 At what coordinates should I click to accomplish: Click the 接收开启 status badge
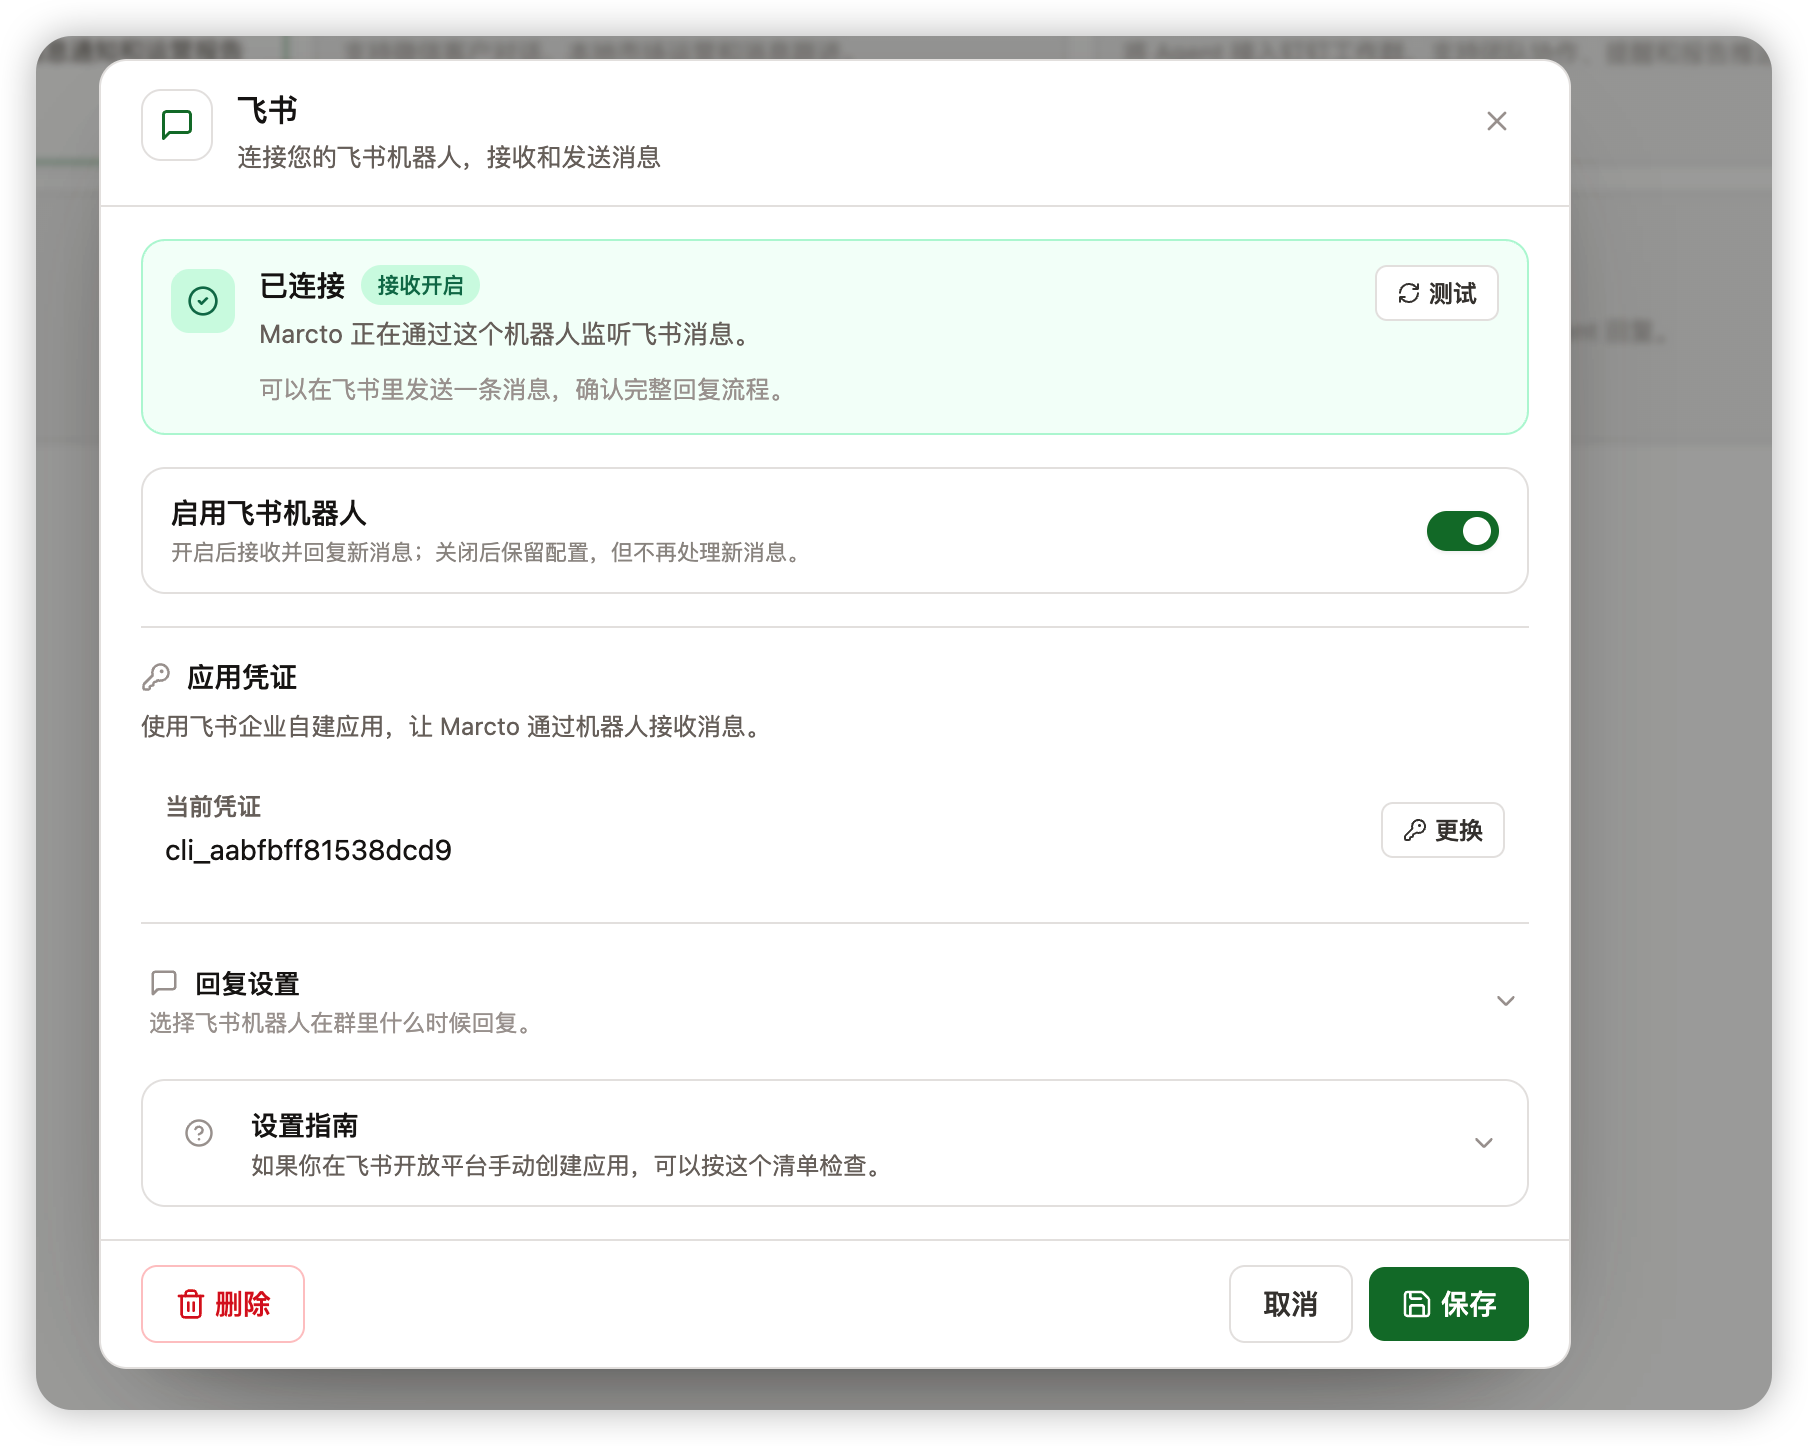click(420, 285)
